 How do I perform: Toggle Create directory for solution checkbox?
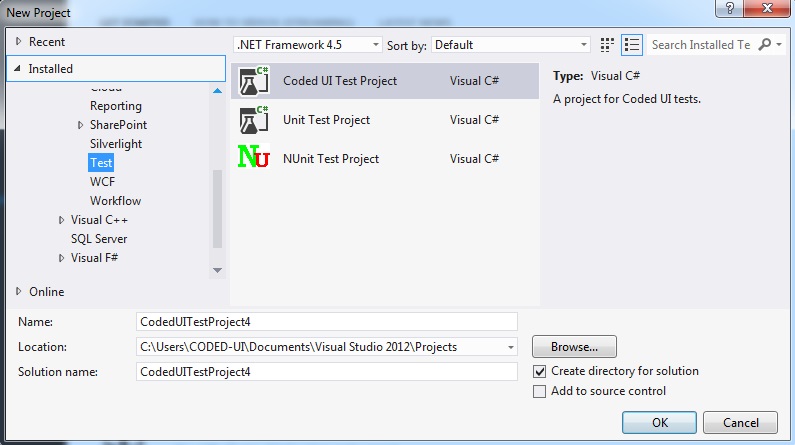[x=539, y=372]
